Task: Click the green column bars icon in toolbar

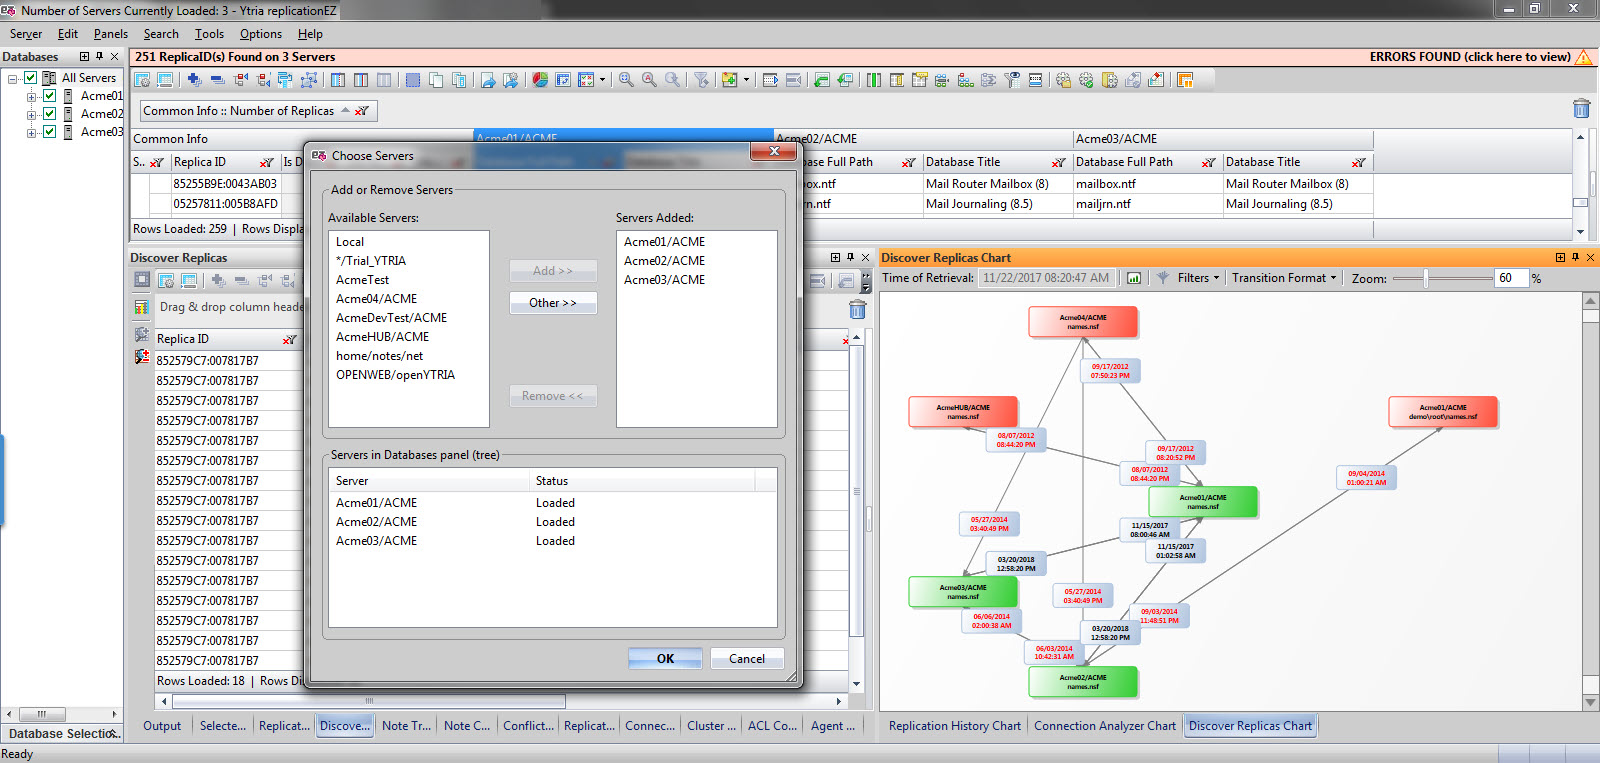Action: coord(873,80)
